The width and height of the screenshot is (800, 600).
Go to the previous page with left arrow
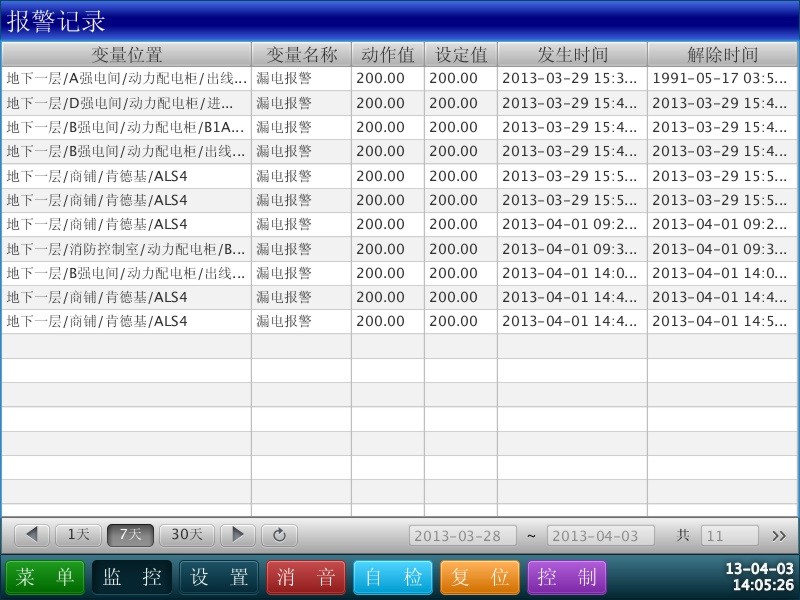tap(32, 535)
